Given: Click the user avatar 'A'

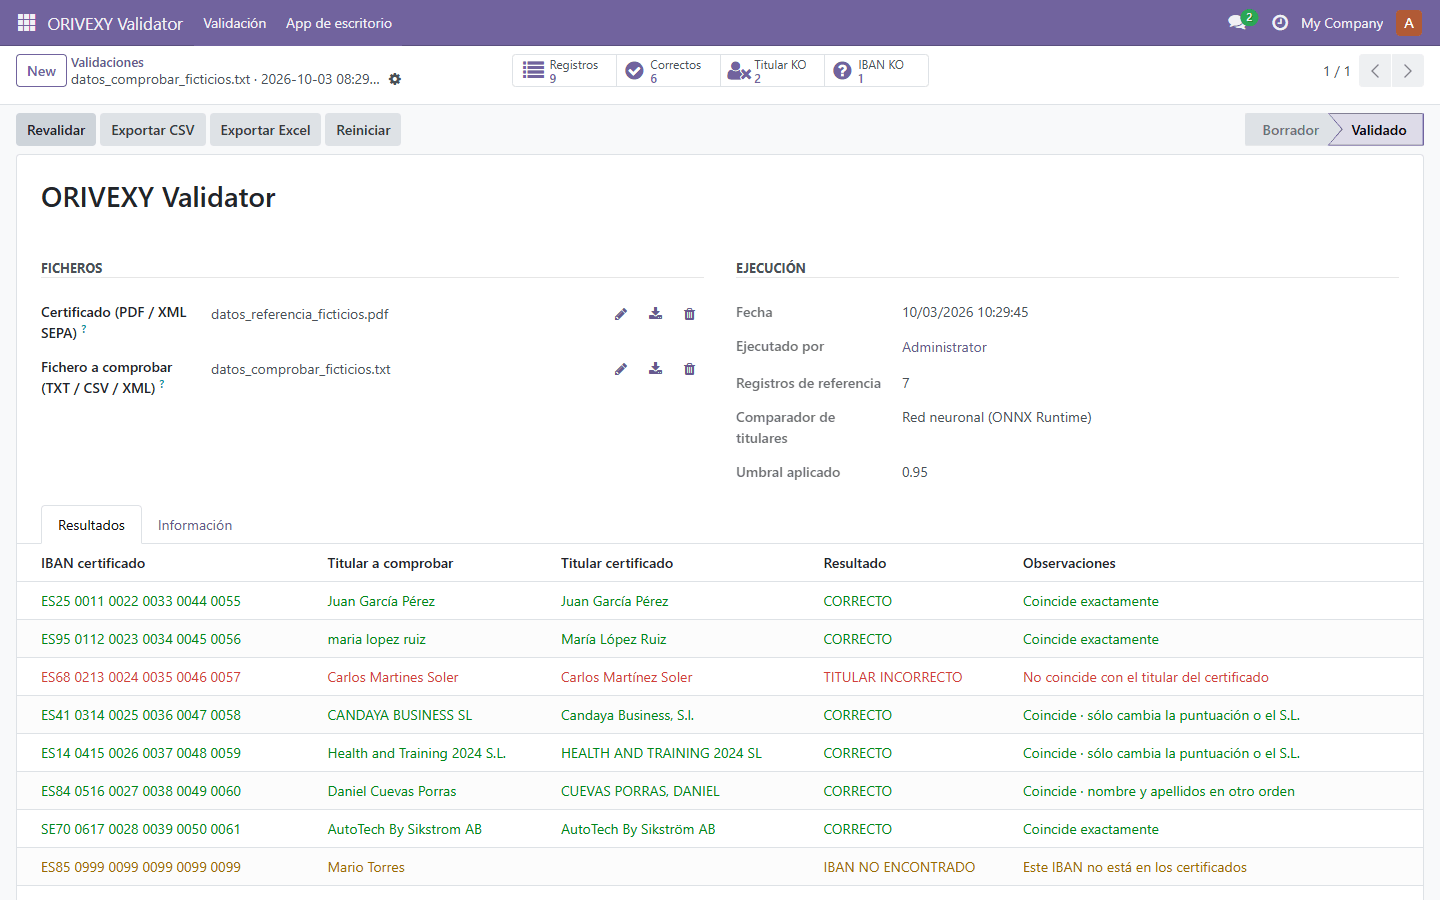Looking at the screenshot, I should point(1409,23).
